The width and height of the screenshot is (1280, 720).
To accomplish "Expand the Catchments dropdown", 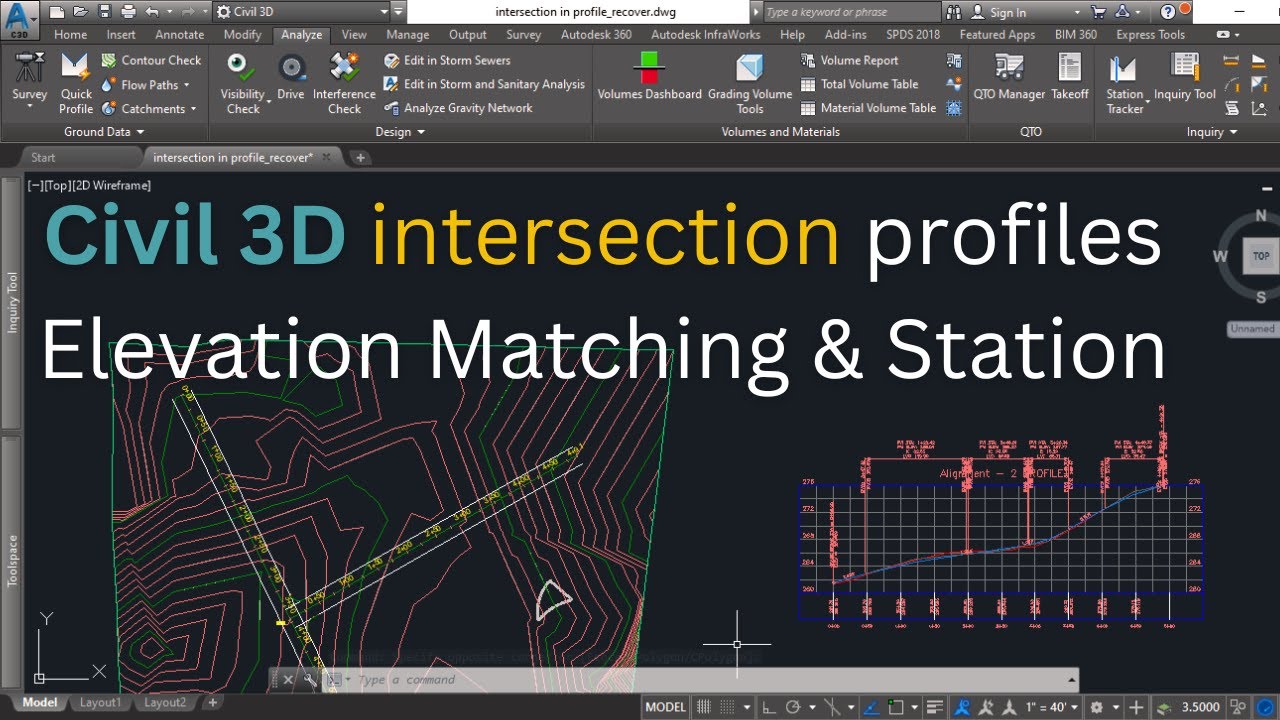I will click(x=193, y=109).
